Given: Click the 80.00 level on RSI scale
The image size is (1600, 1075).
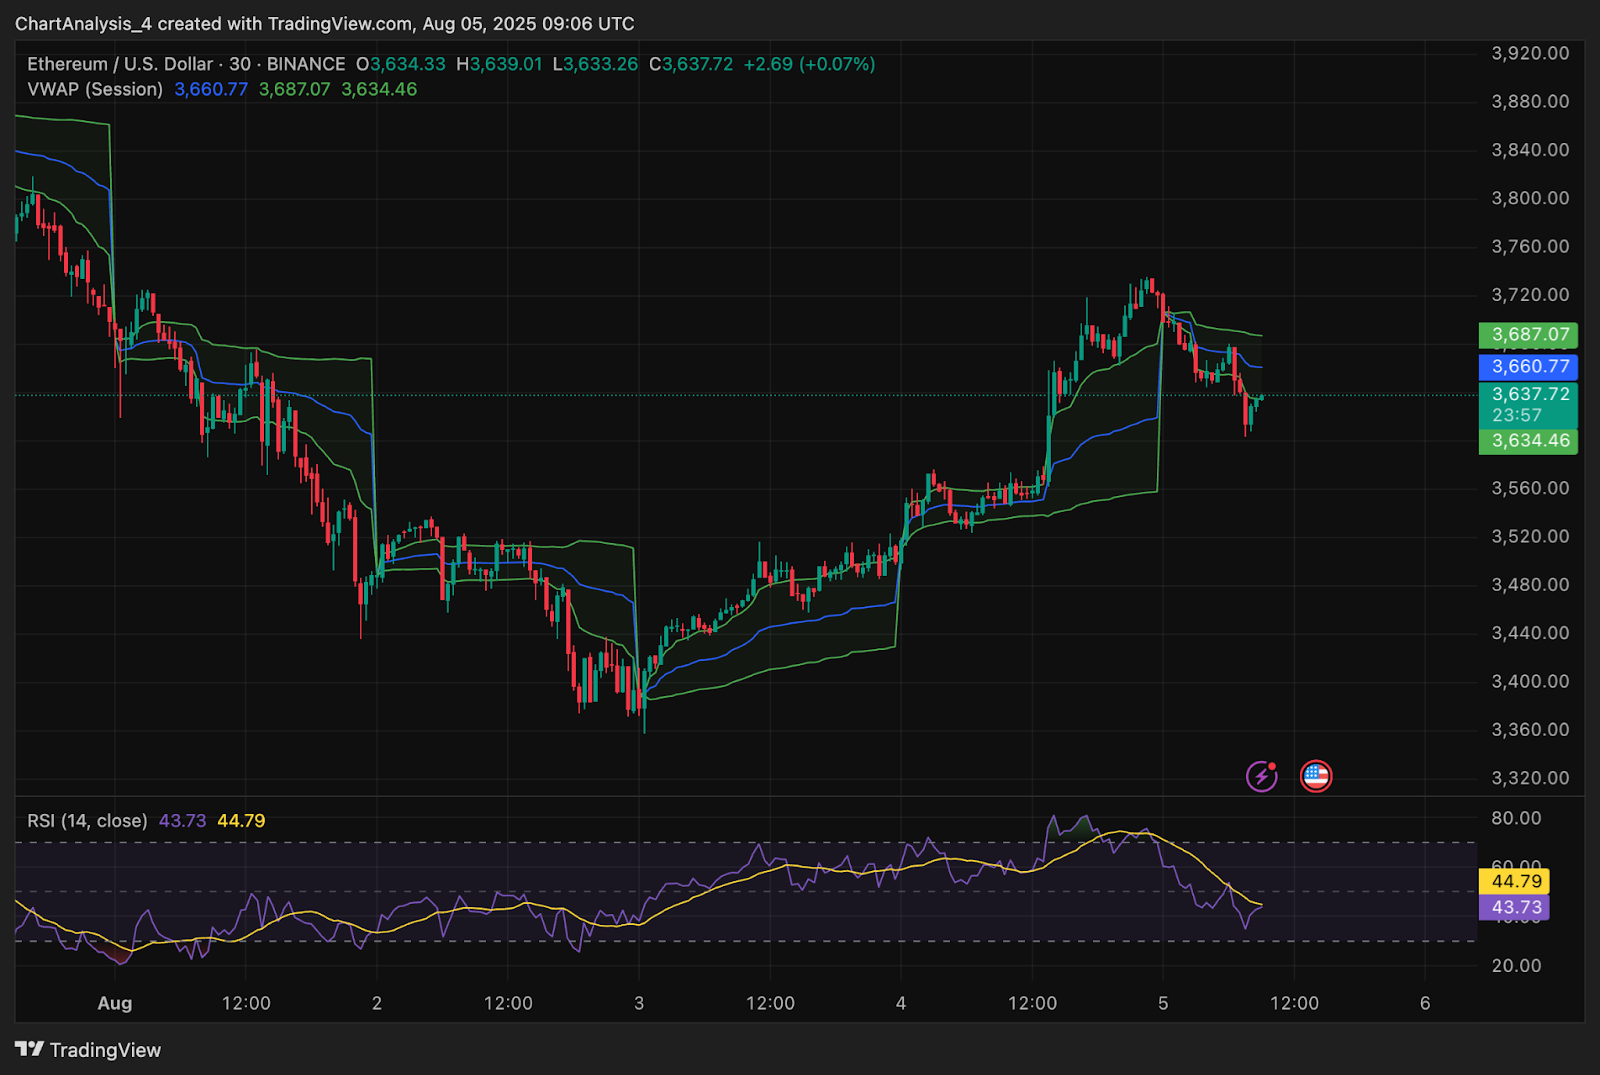Looking at the screenshot, I should click(x=1516, y=818).
